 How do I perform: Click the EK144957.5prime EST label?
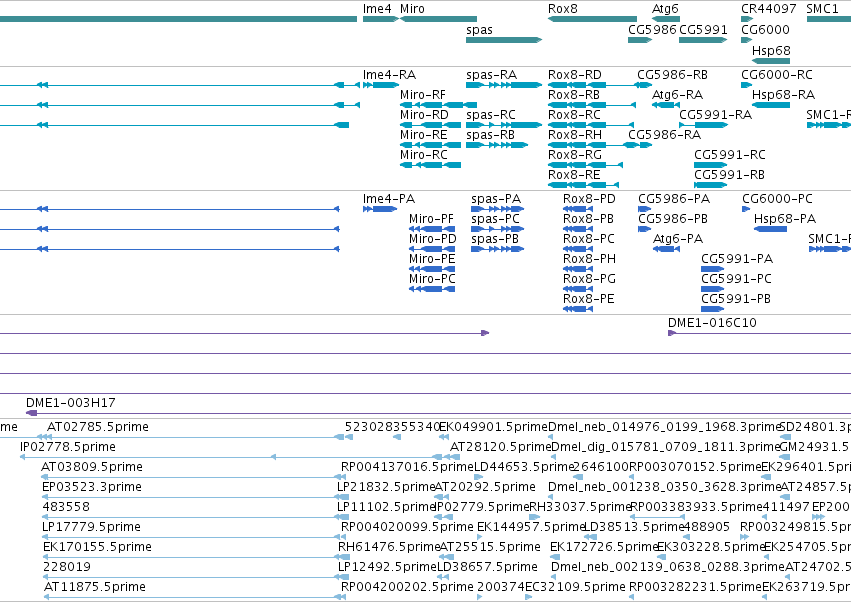(x=531, y=527)
